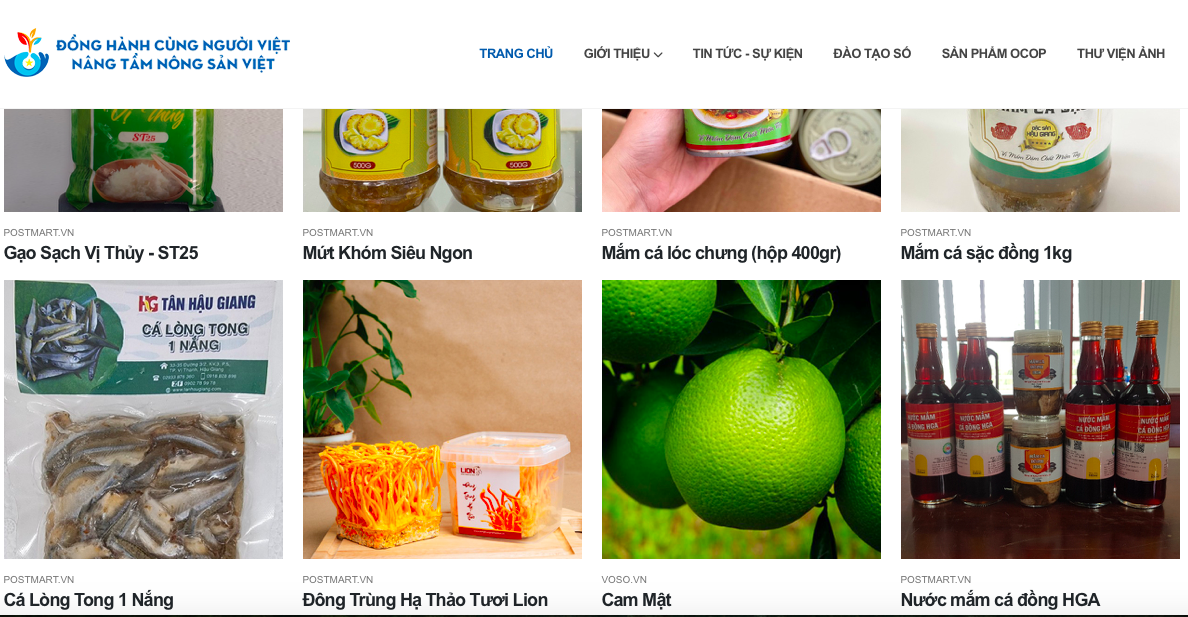Open Mắm cá lóc chưng product link
The height and width of the screenshot is (617, 1188).
(x=721, y=253)
